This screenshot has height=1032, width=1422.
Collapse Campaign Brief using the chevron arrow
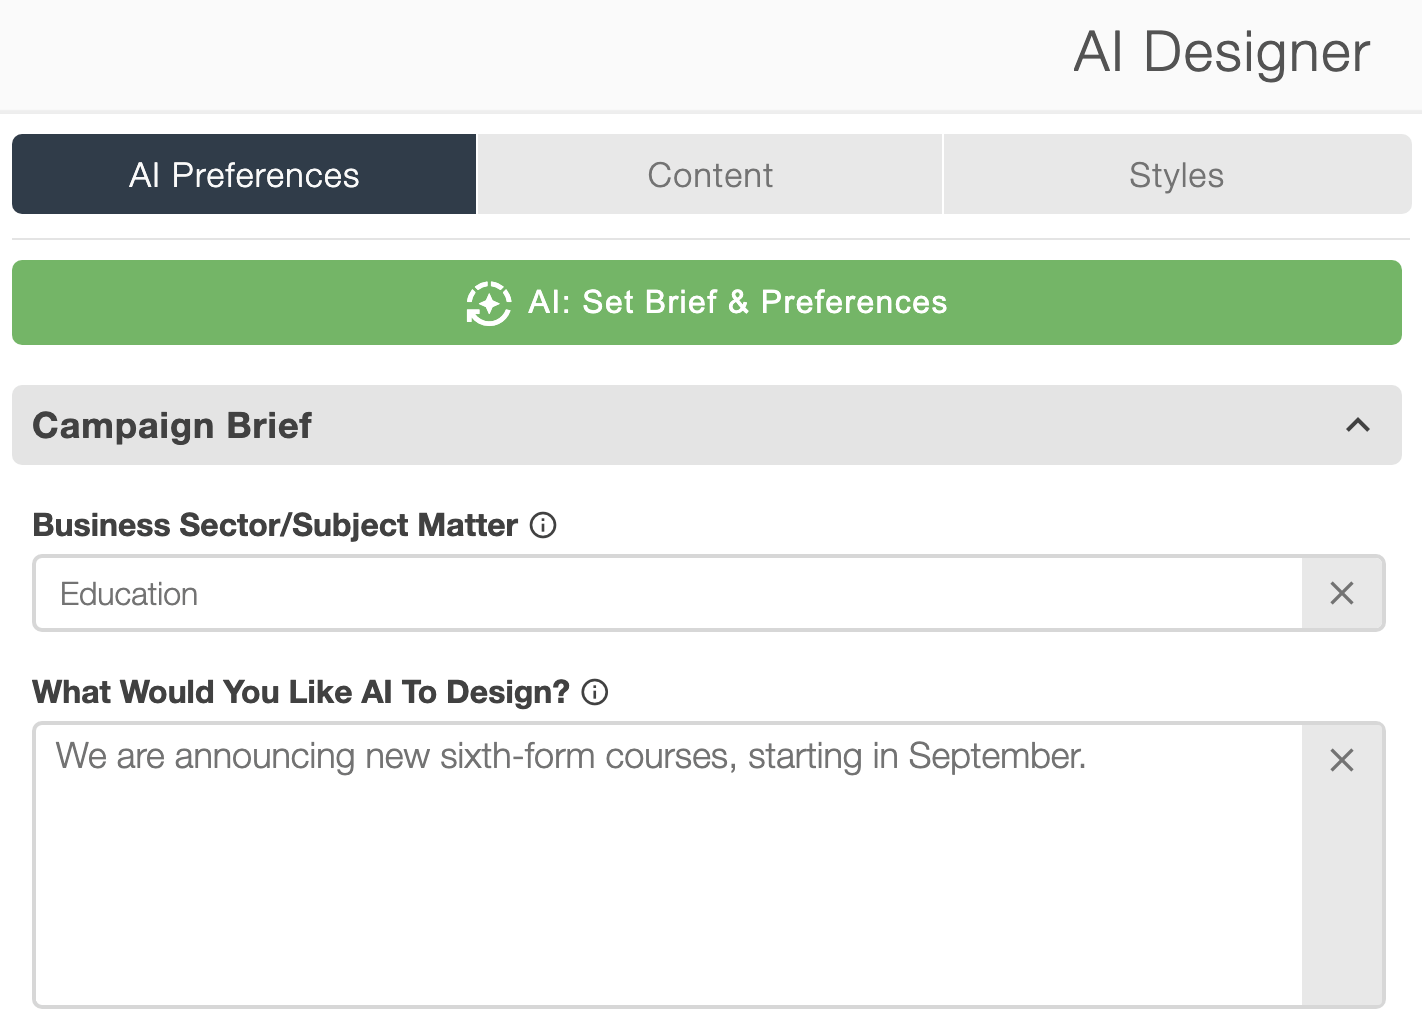click(x=1358, y=425)
